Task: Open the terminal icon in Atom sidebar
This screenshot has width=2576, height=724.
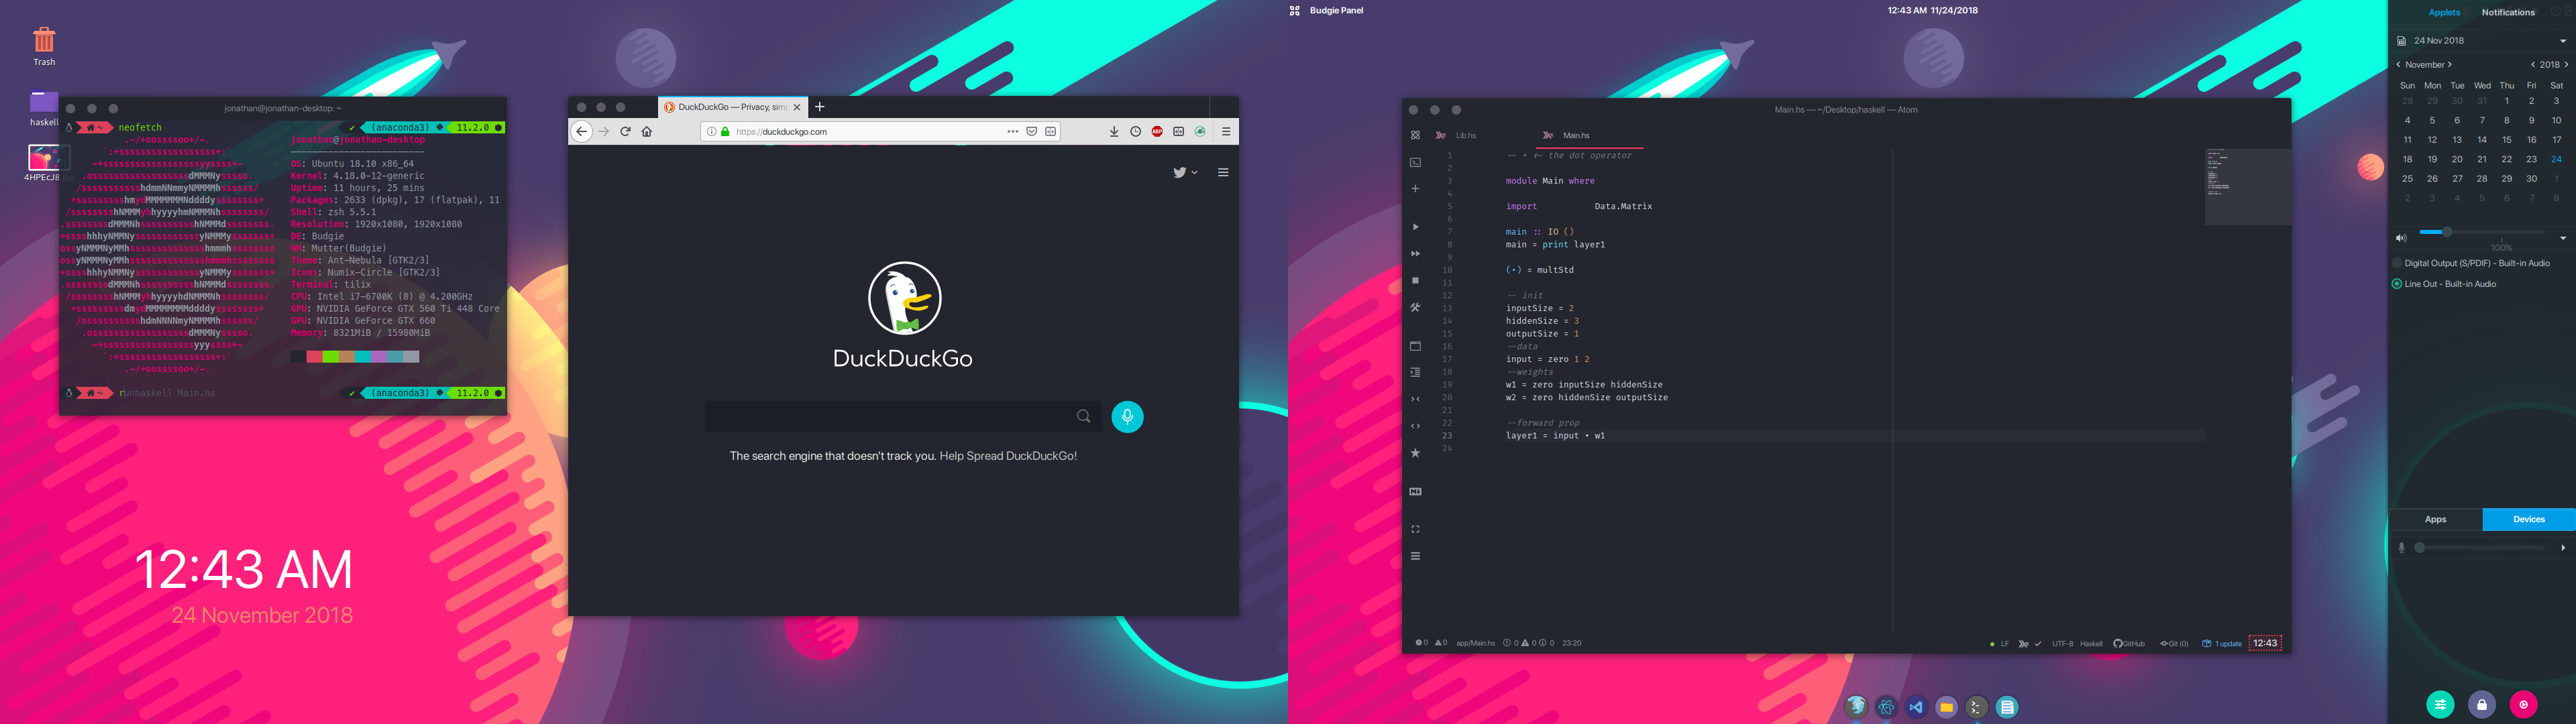Action: coord(1415,162)
